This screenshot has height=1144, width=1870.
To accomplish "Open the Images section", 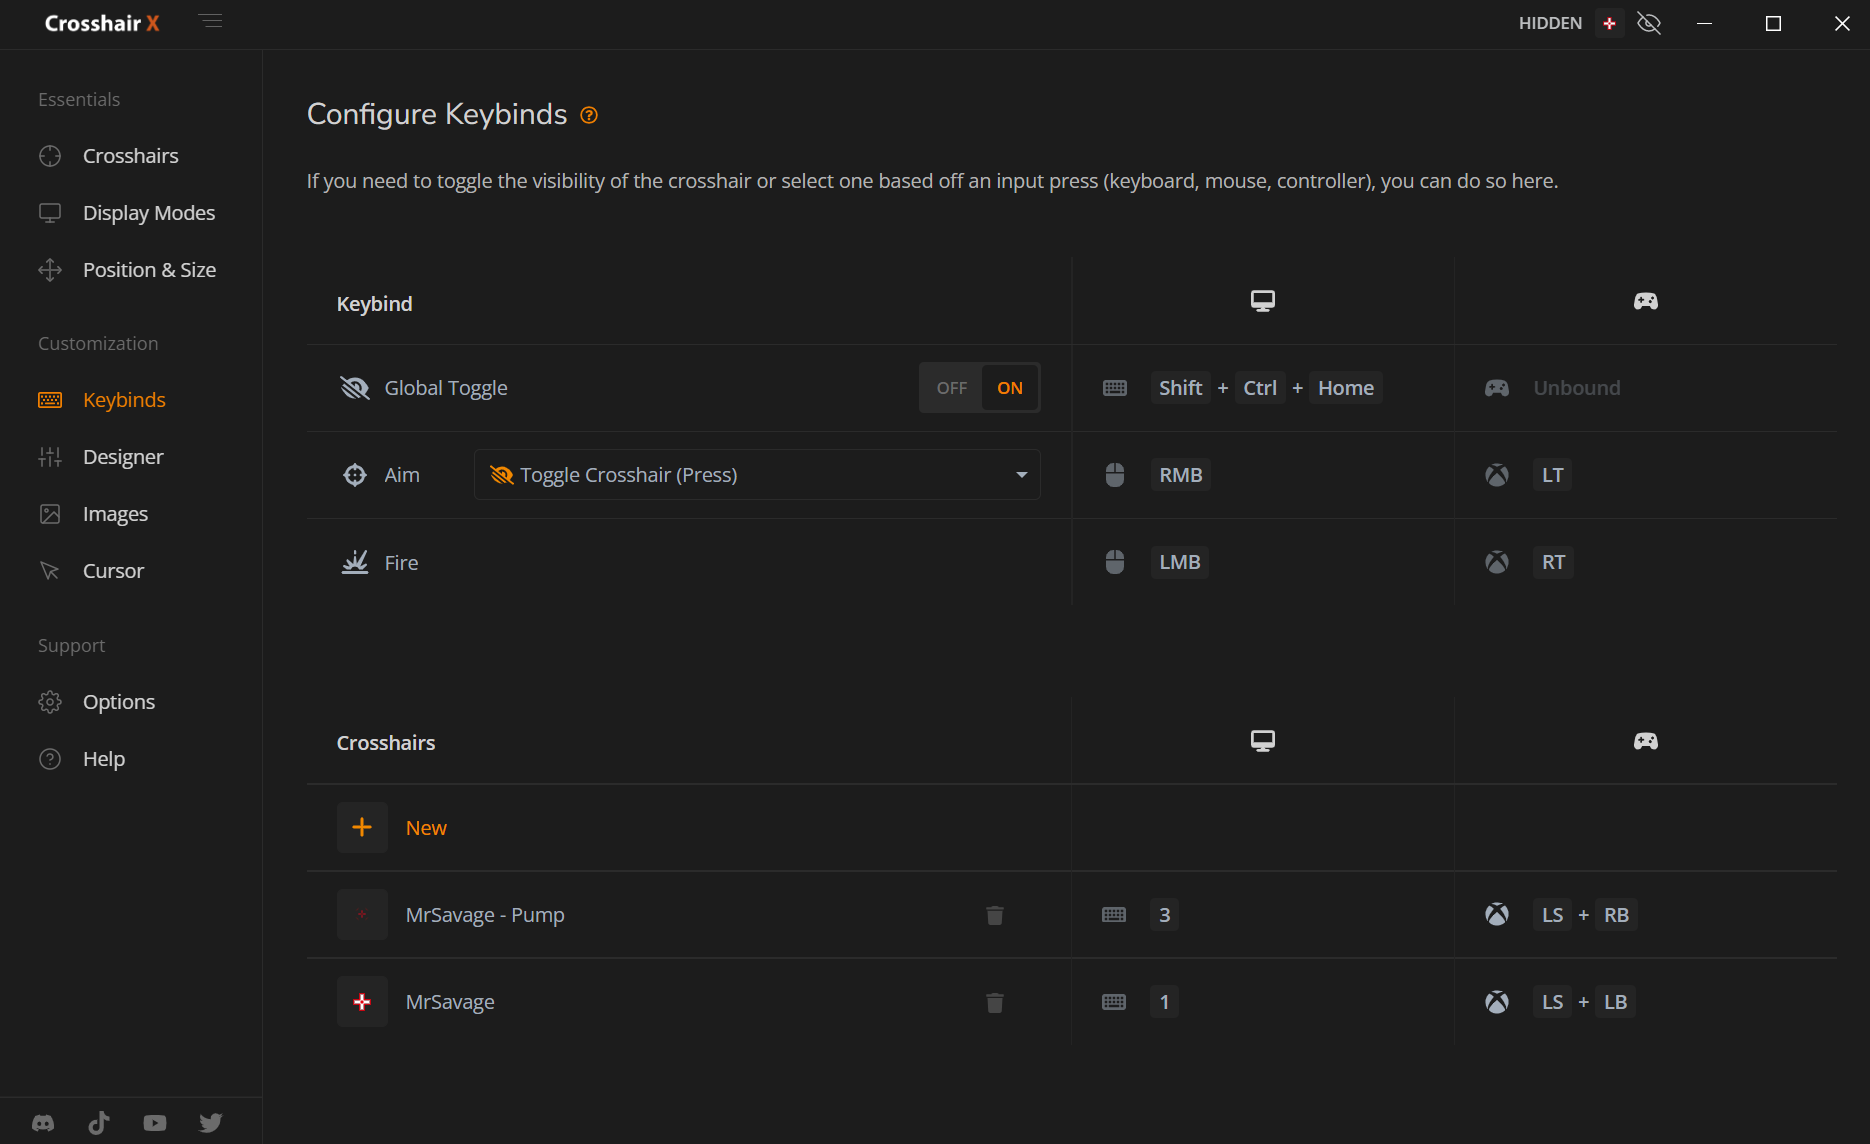I will (114, 513).
